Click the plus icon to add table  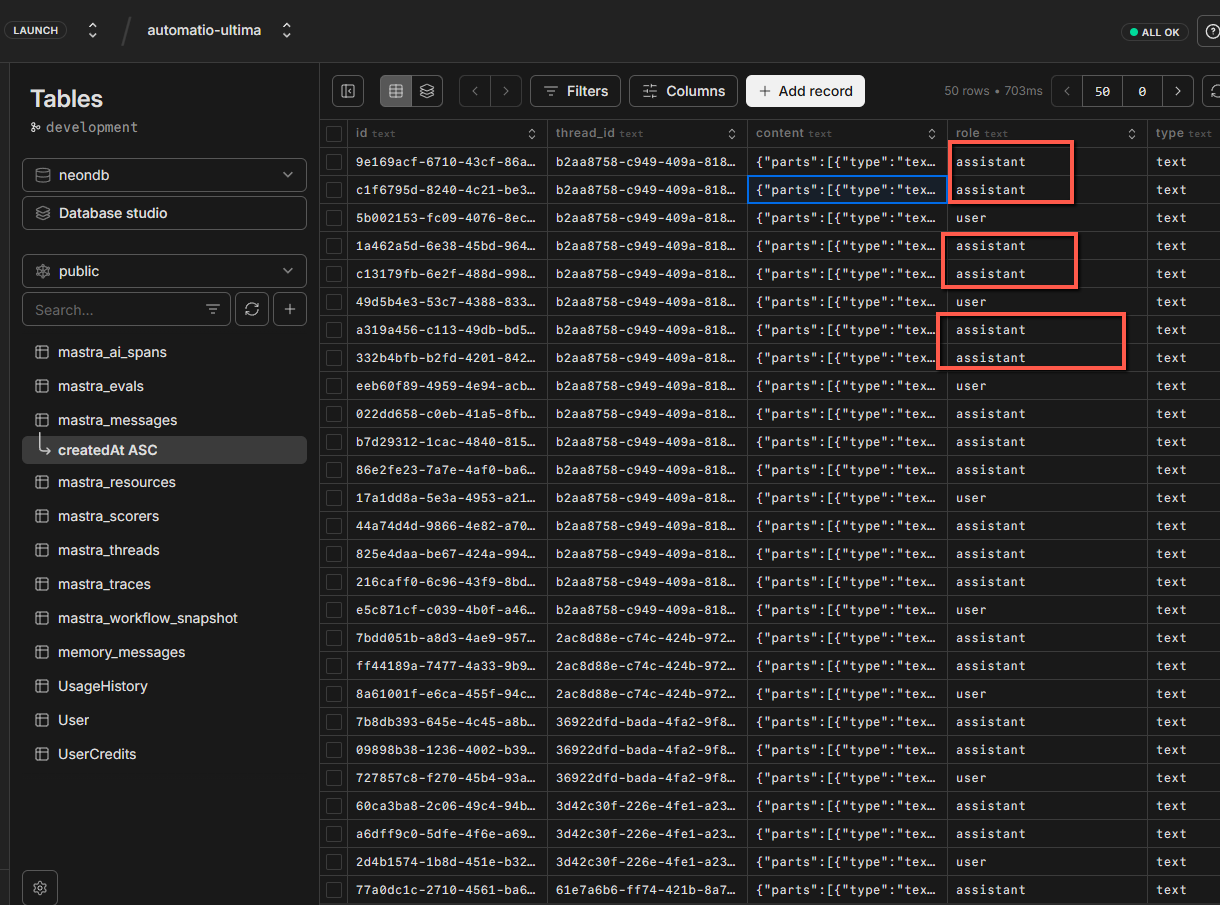coord(290,310)
